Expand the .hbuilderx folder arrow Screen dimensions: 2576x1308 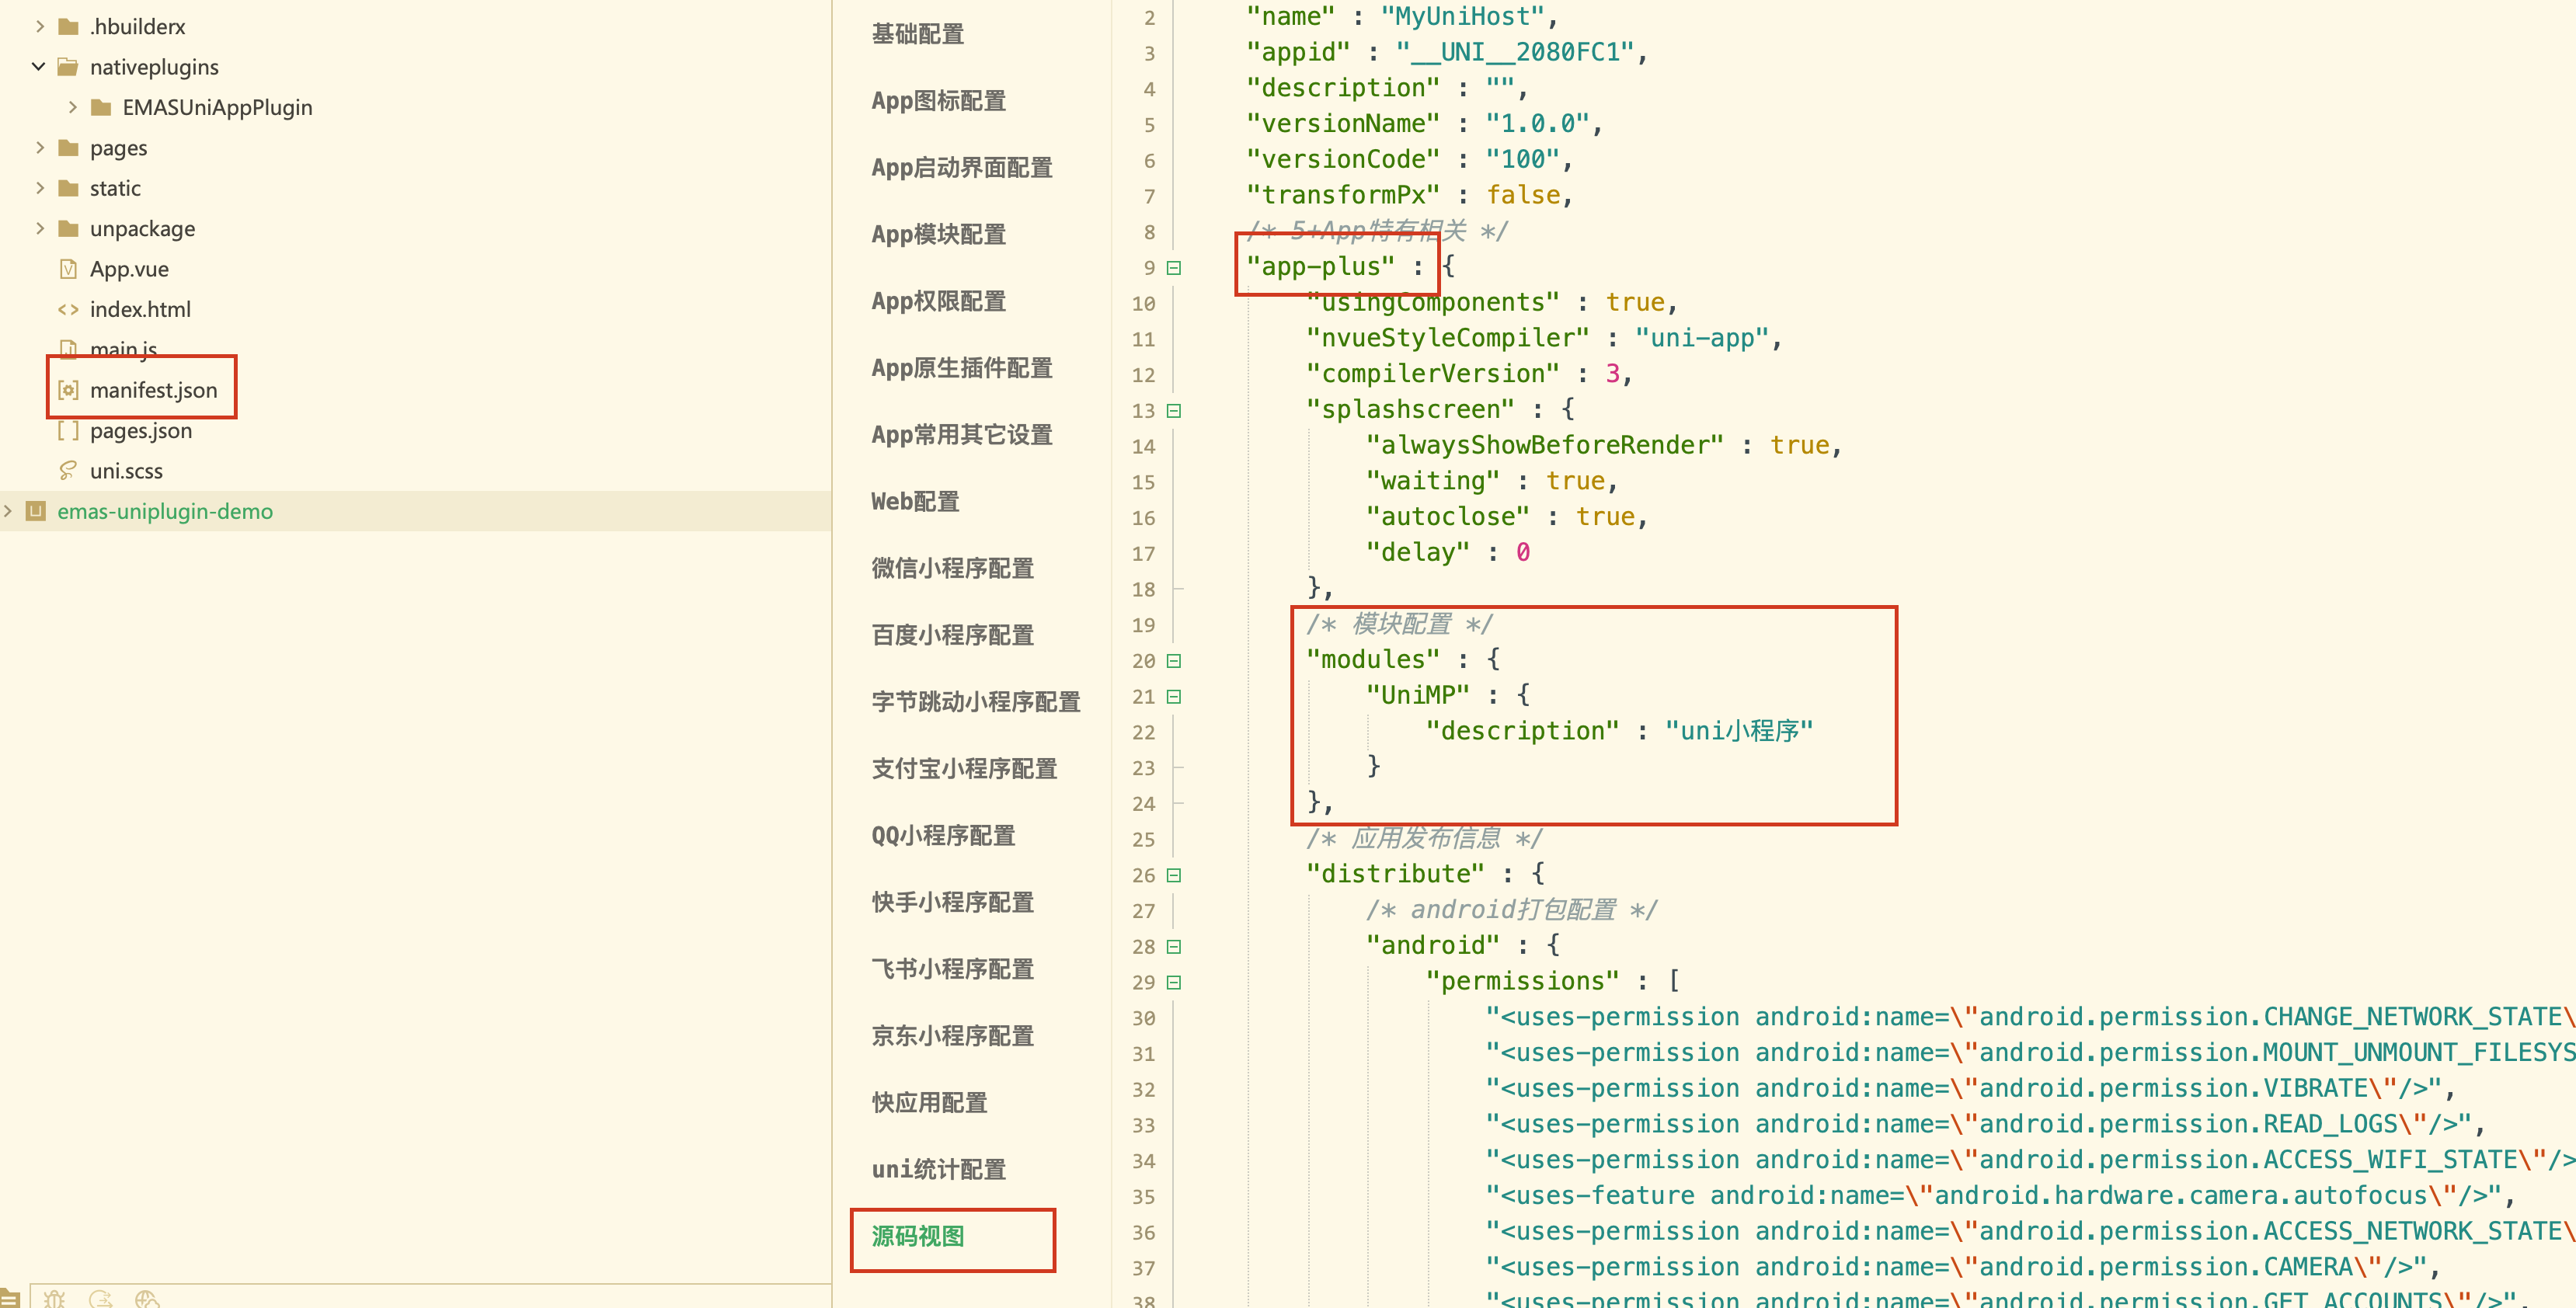pos(40,26)
